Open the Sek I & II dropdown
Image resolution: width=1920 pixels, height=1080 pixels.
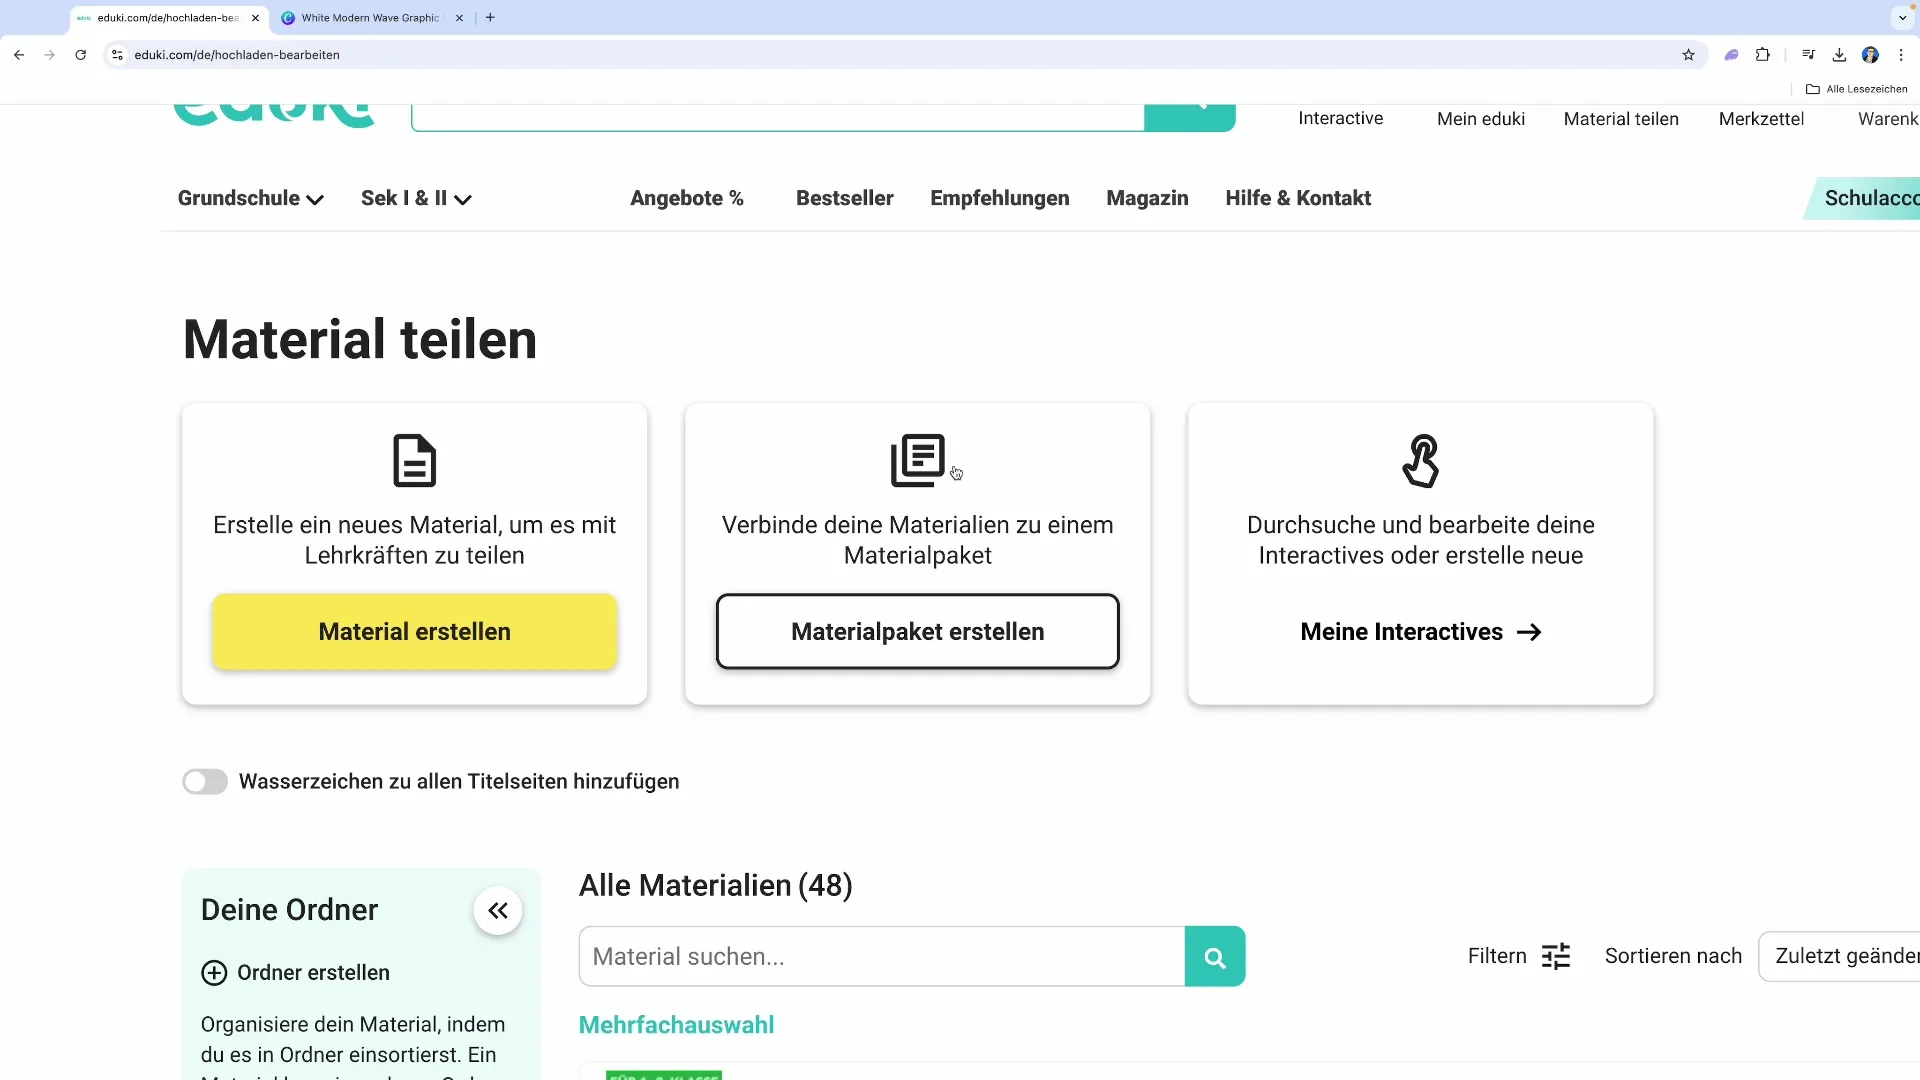pos(415,198)
